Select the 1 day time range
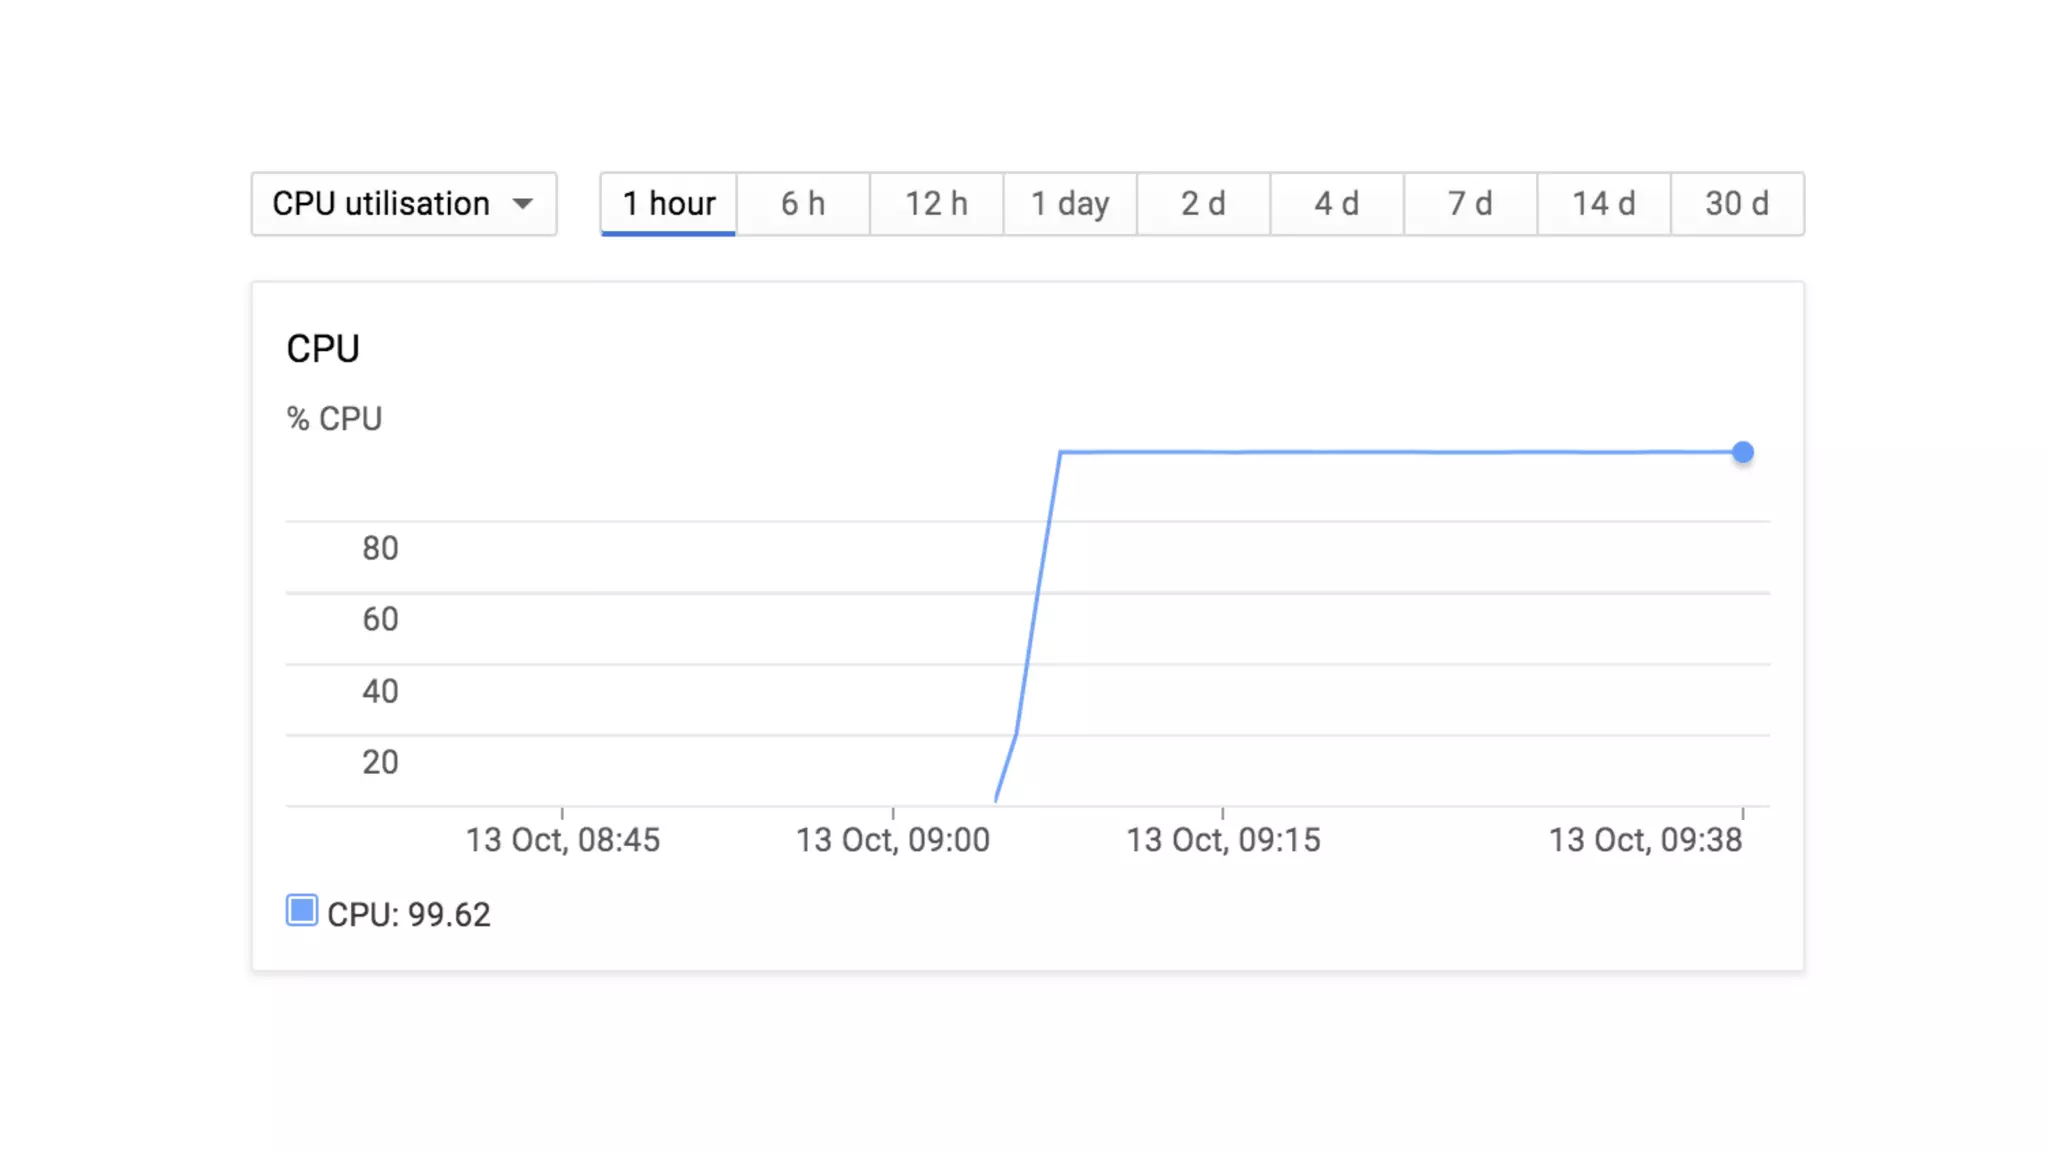Image resolution: width=2048 pixels, height=1152 pixels. [1070, 204]
